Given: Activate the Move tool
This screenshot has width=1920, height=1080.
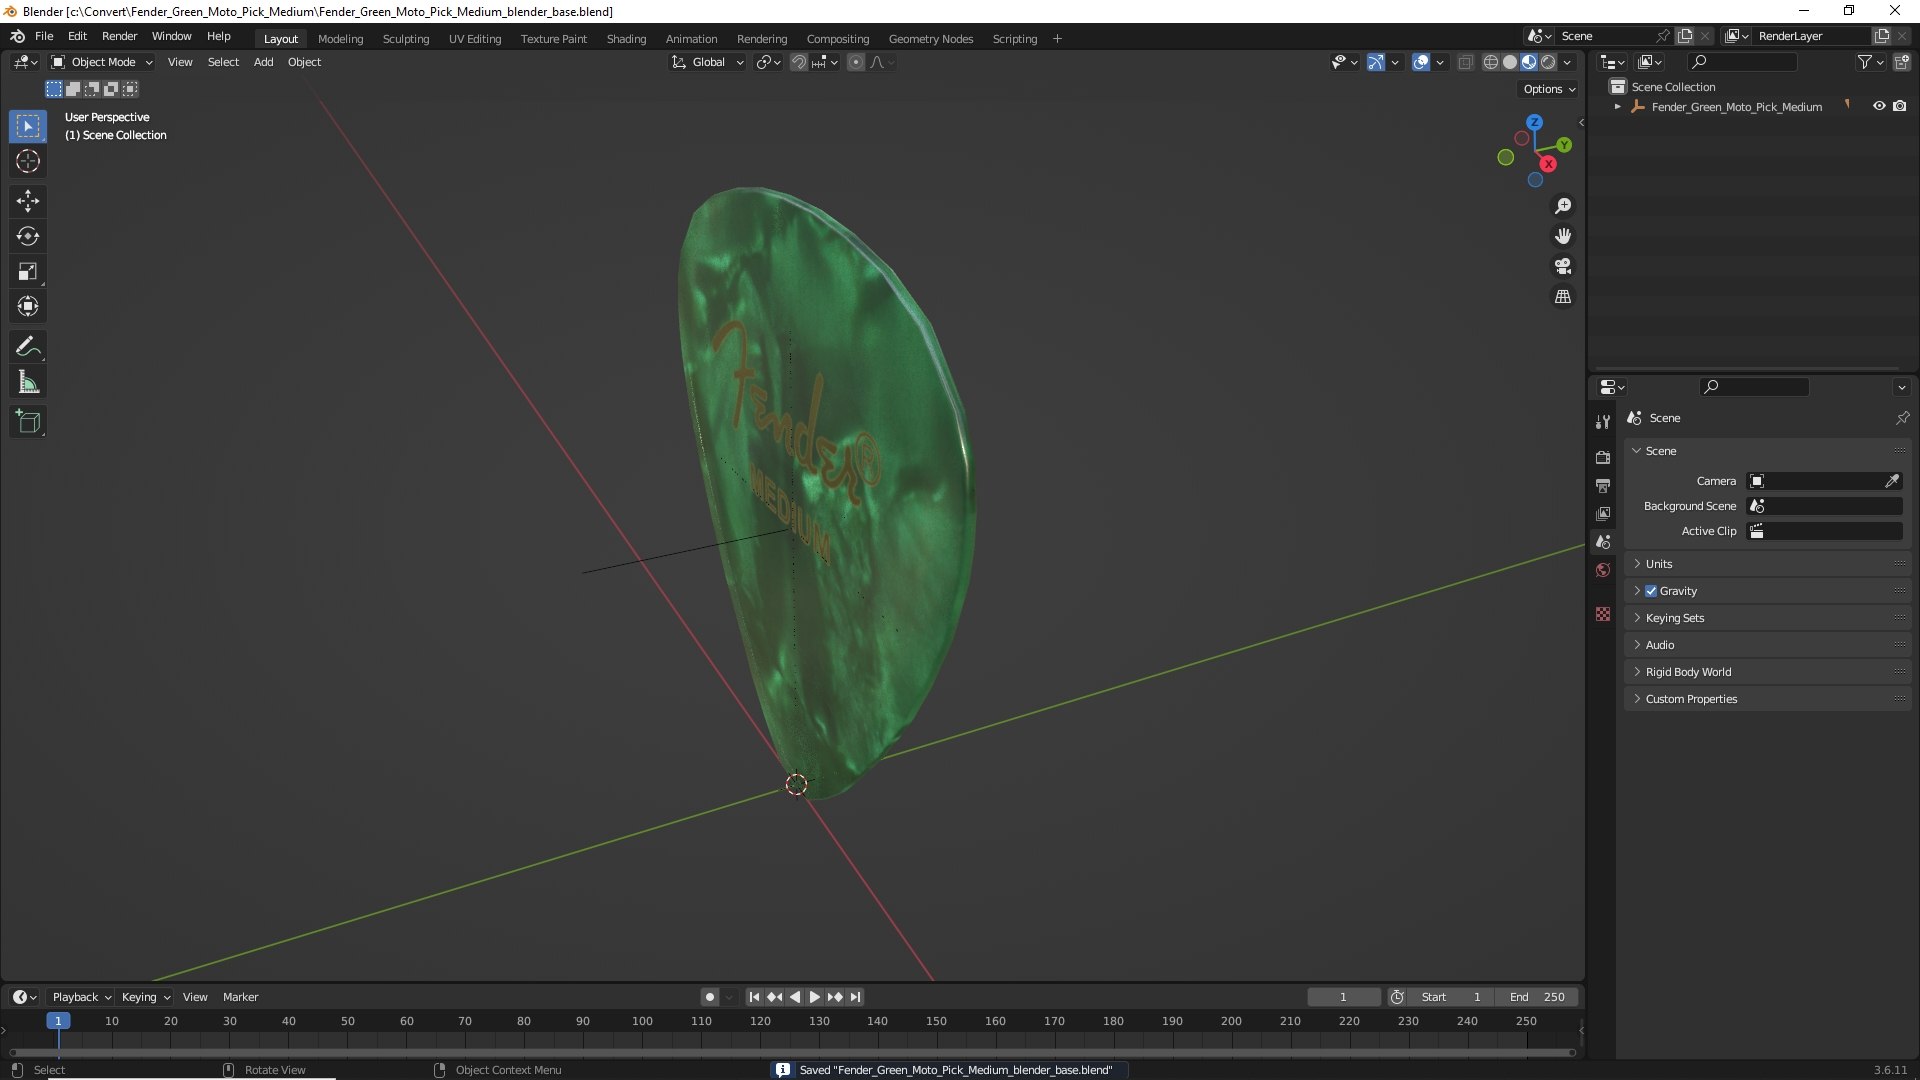Looking at the screenshot, I should pyautogui.click(x=28, y=201).
